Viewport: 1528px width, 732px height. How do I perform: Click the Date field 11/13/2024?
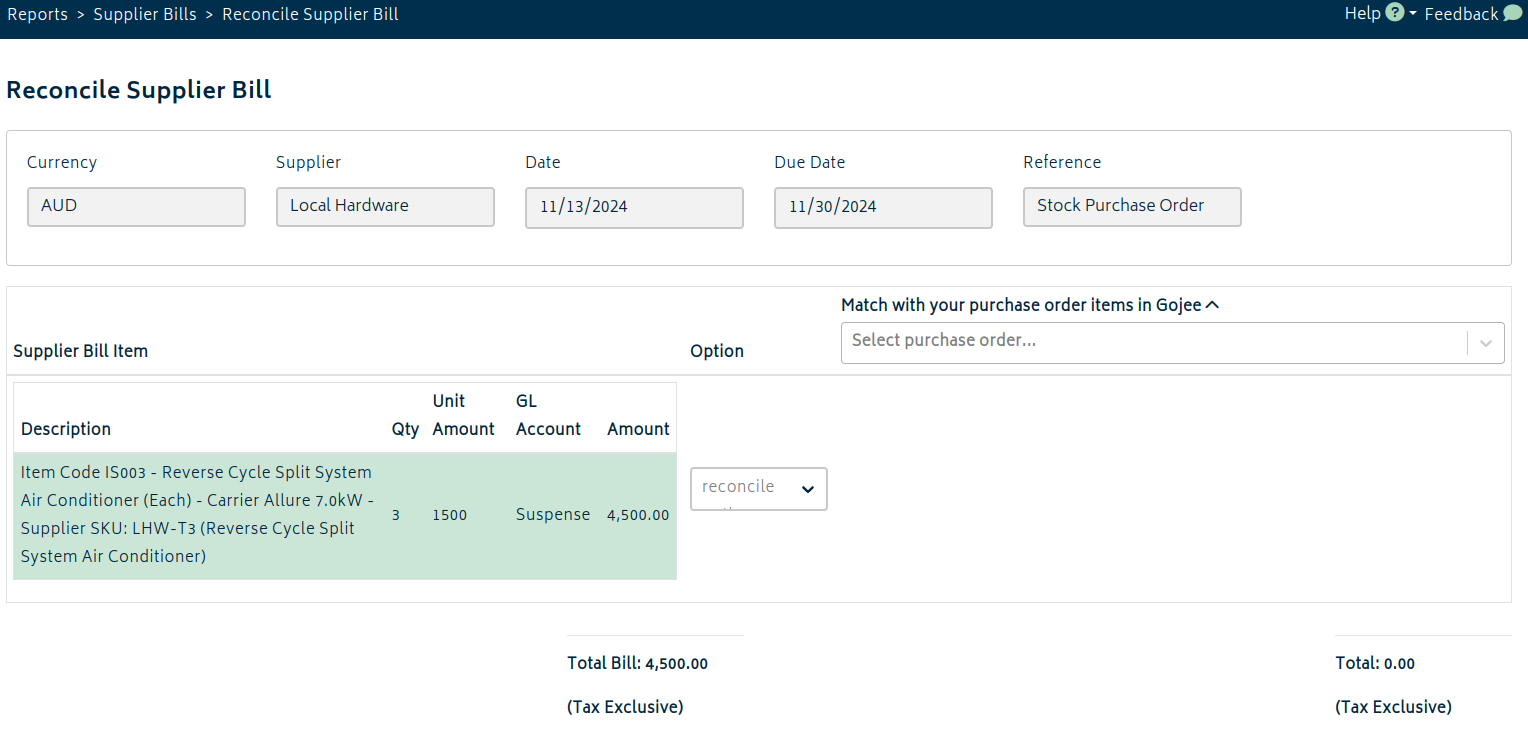pos(634,208)
